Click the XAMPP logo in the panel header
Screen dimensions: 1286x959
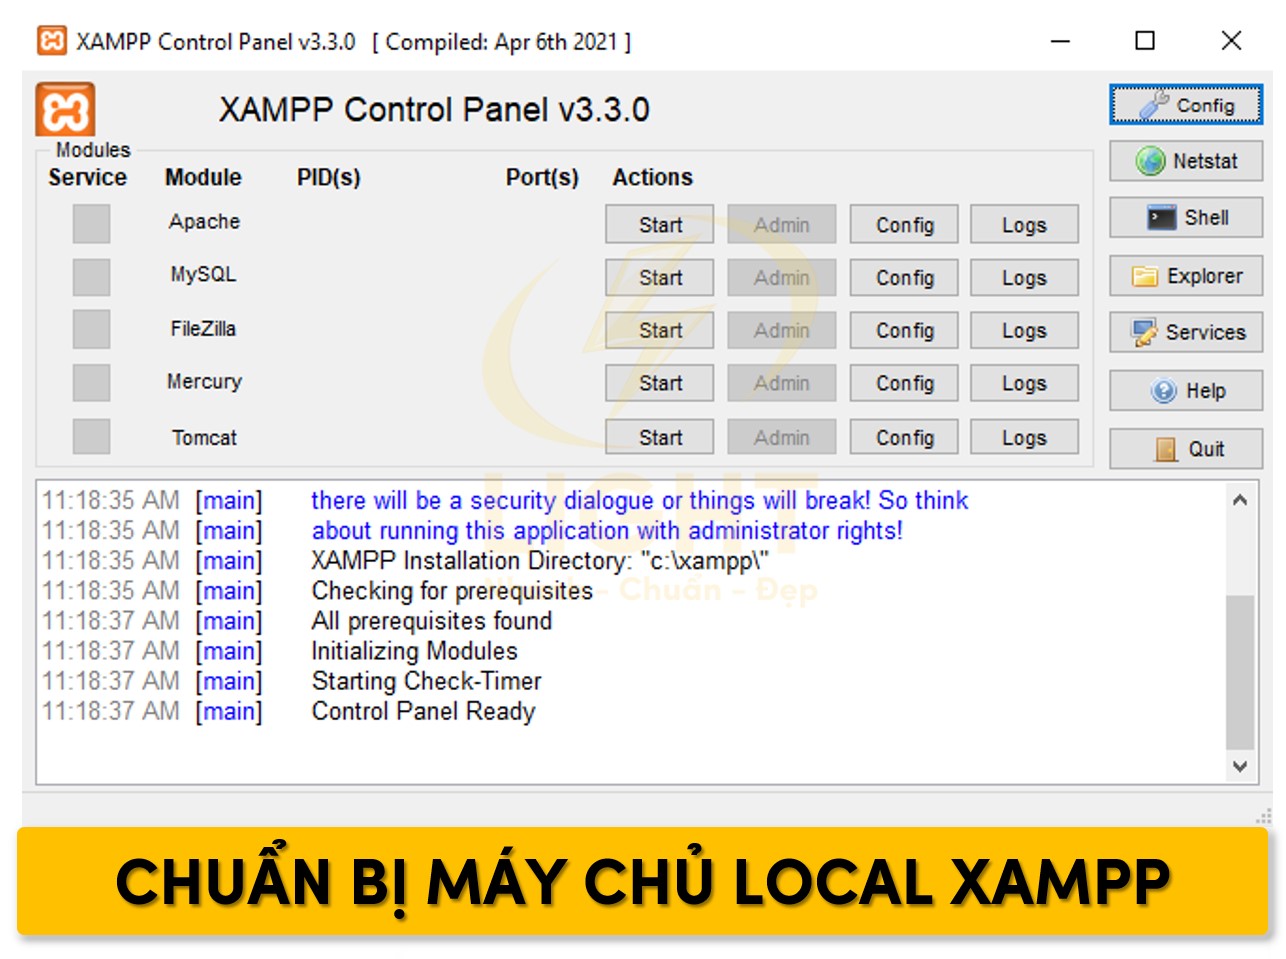65,109
